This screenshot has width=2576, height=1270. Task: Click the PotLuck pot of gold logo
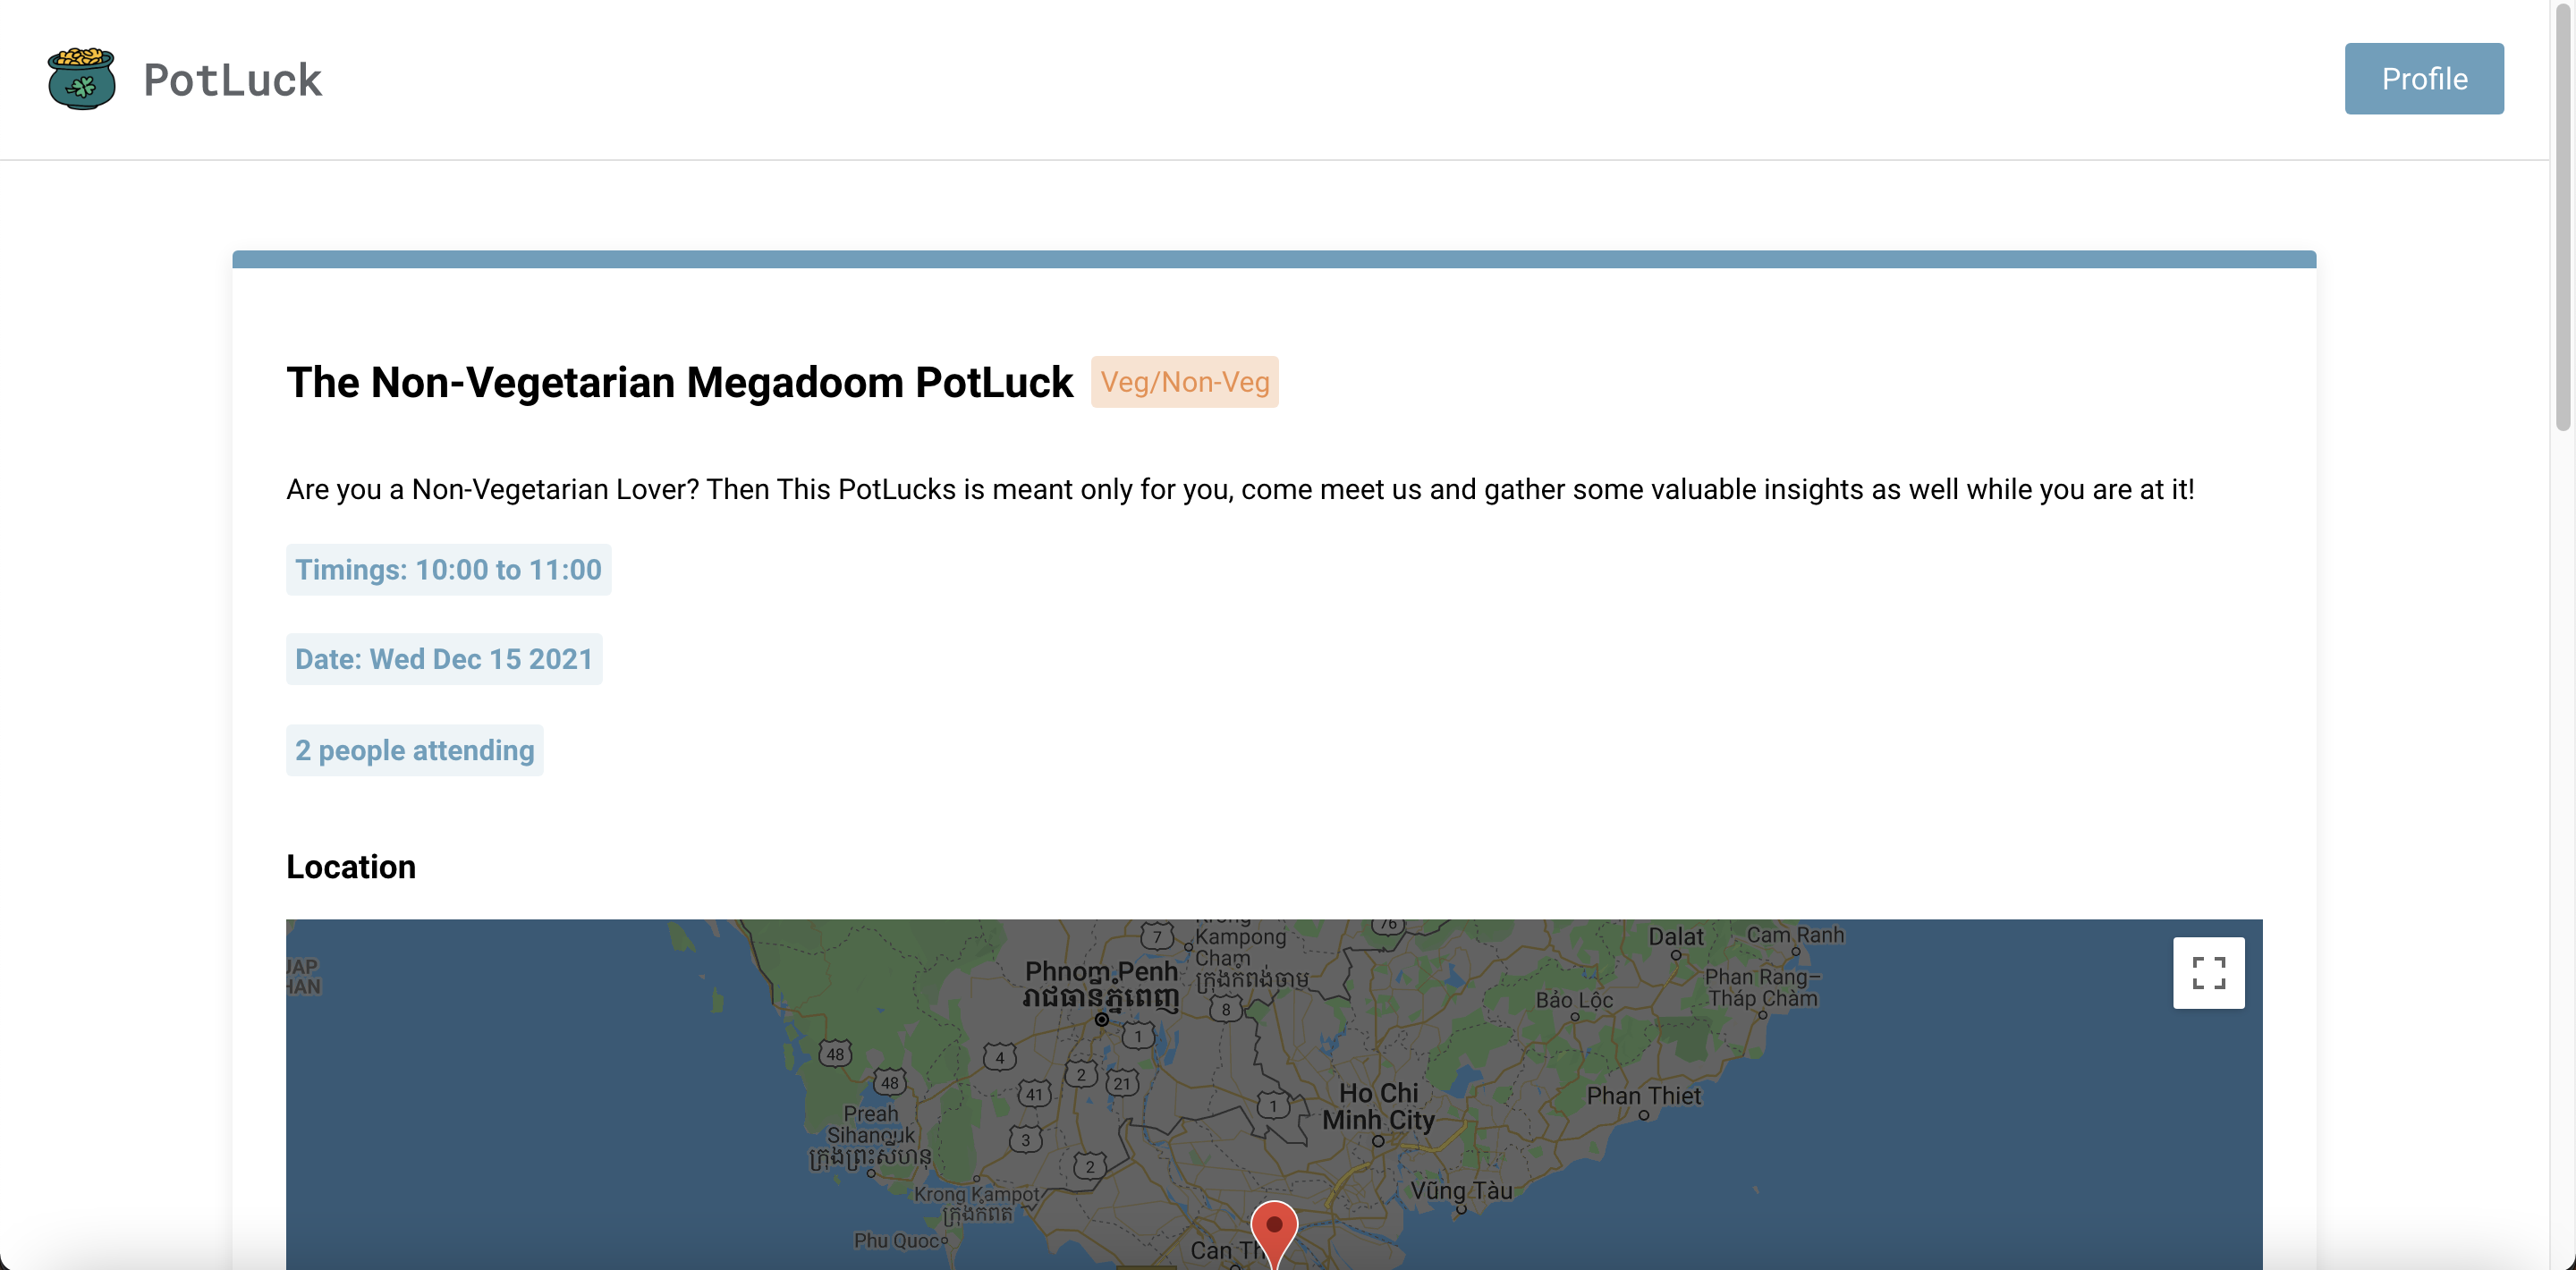tap(81, 79)
